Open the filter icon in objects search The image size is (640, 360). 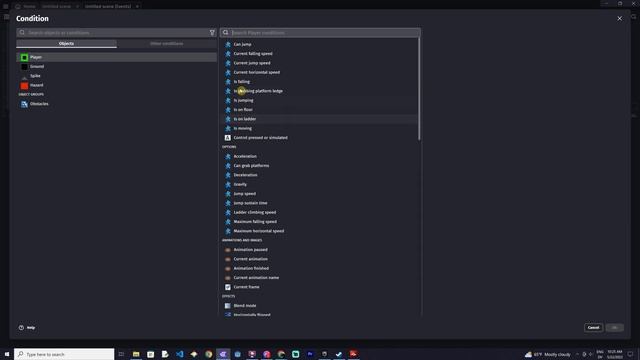[x=212, y=33]
